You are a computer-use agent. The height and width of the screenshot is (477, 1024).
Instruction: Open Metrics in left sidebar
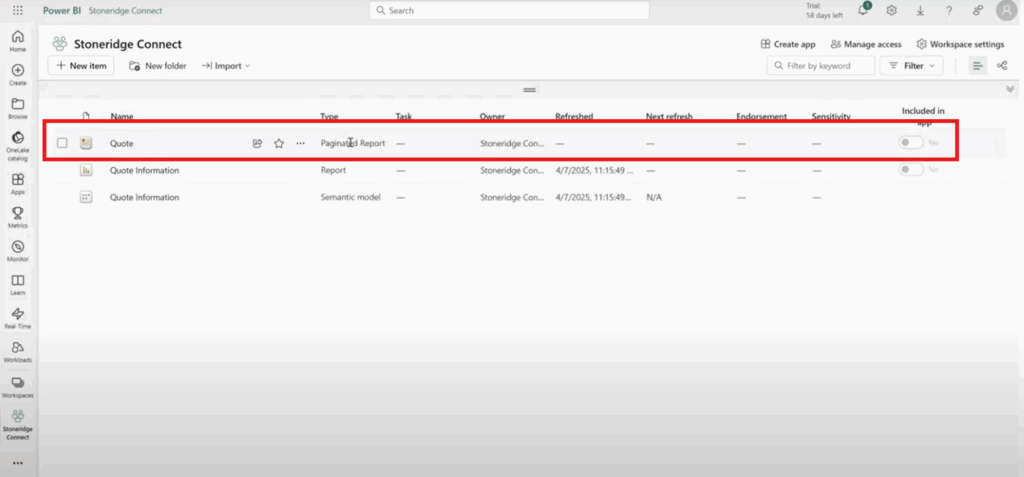18,217
